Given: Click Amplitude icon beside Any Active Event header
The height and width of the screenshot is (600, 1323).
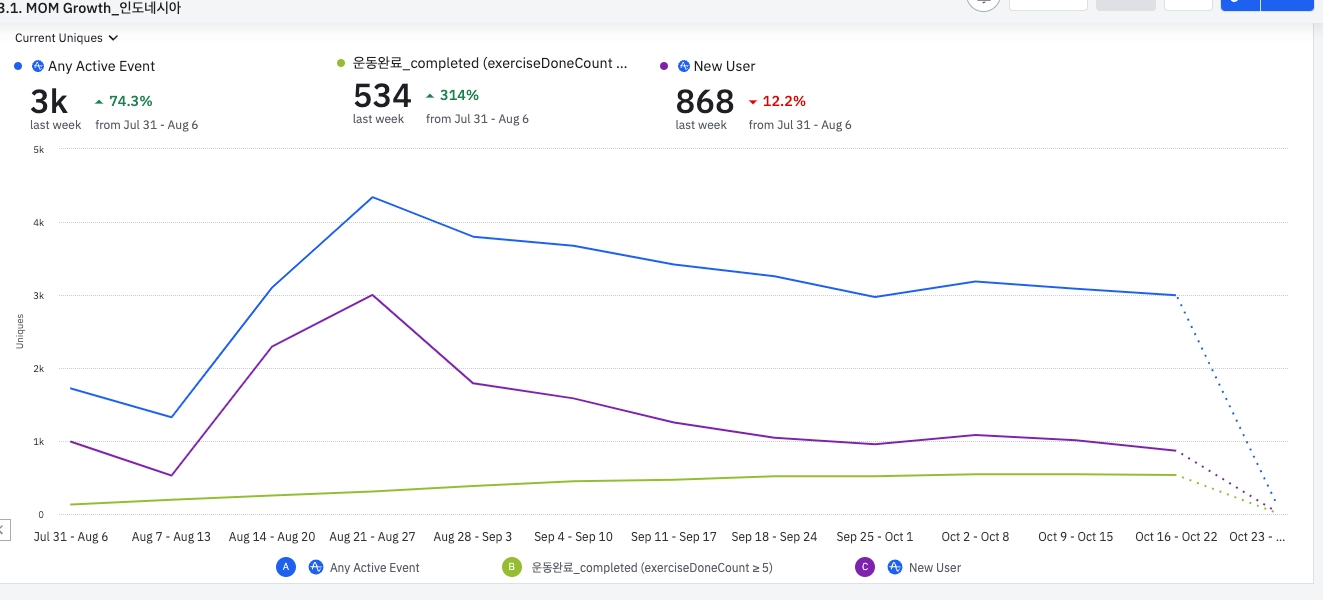Looking at the screenshot, I should pos(38,66).
